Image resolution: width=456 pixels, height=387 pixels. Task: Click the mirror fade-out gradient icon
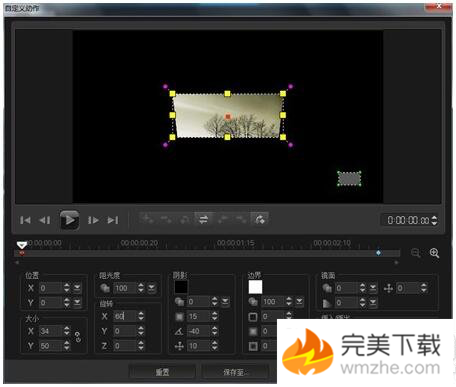[x=327, y=303]
